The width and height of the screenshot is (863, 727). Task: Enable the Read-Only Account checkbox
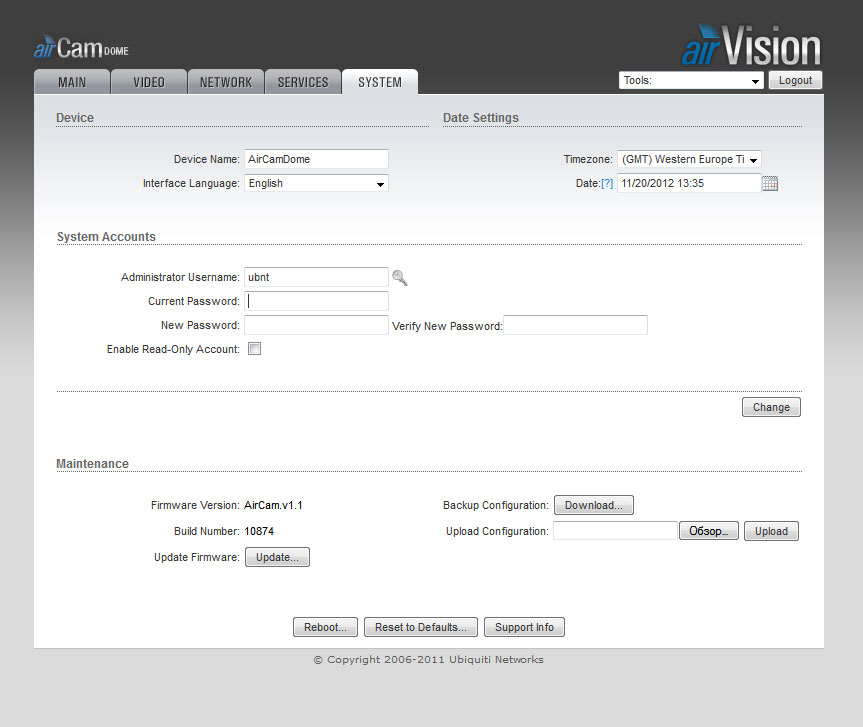coord(254,348)
